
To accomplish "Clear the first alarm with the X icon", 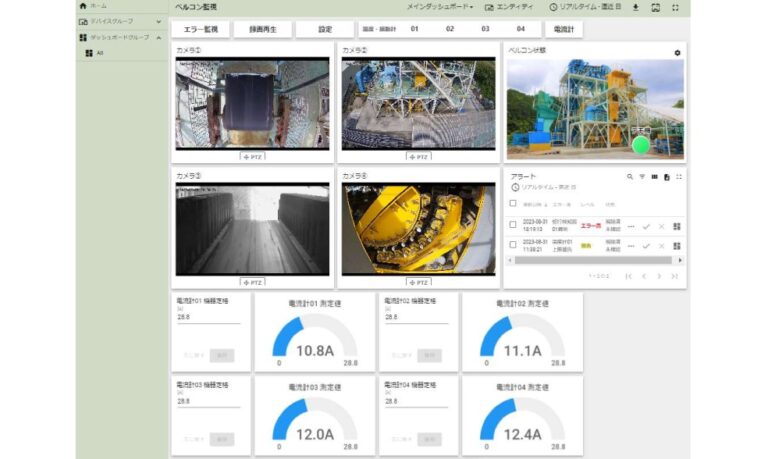I will click(661, 226).
